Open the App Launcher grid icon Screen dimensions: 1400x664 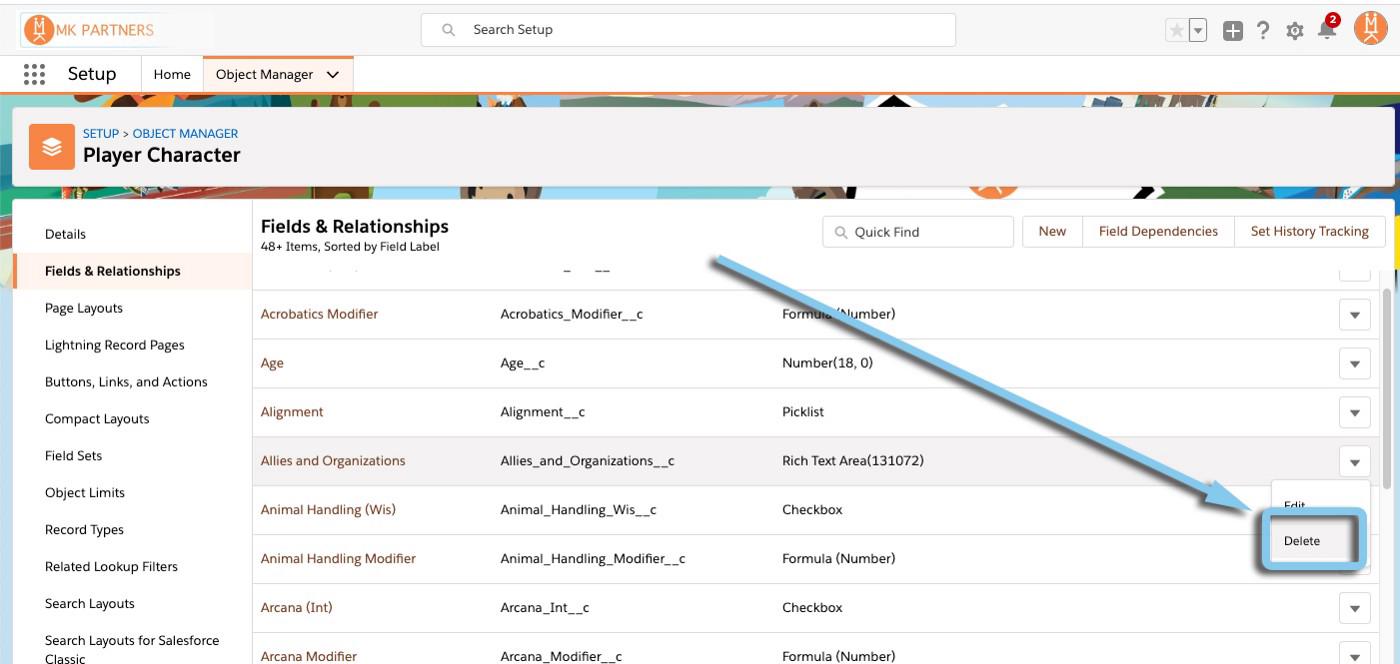[x=34, y=74]
